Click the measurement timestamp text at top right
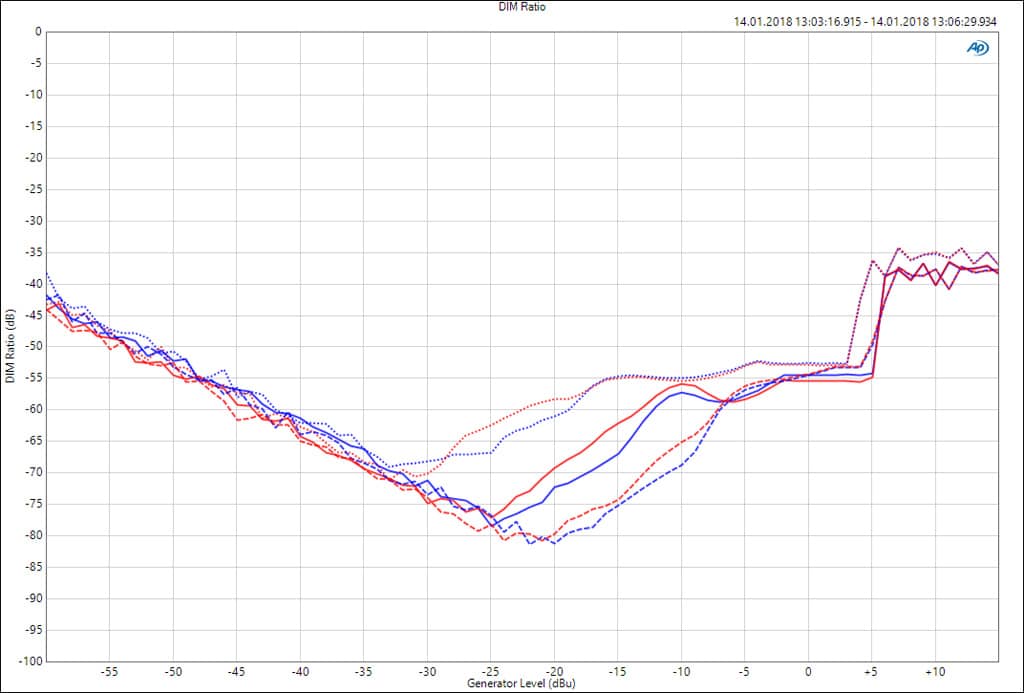 pyautogui.click(x=865, y=21)
